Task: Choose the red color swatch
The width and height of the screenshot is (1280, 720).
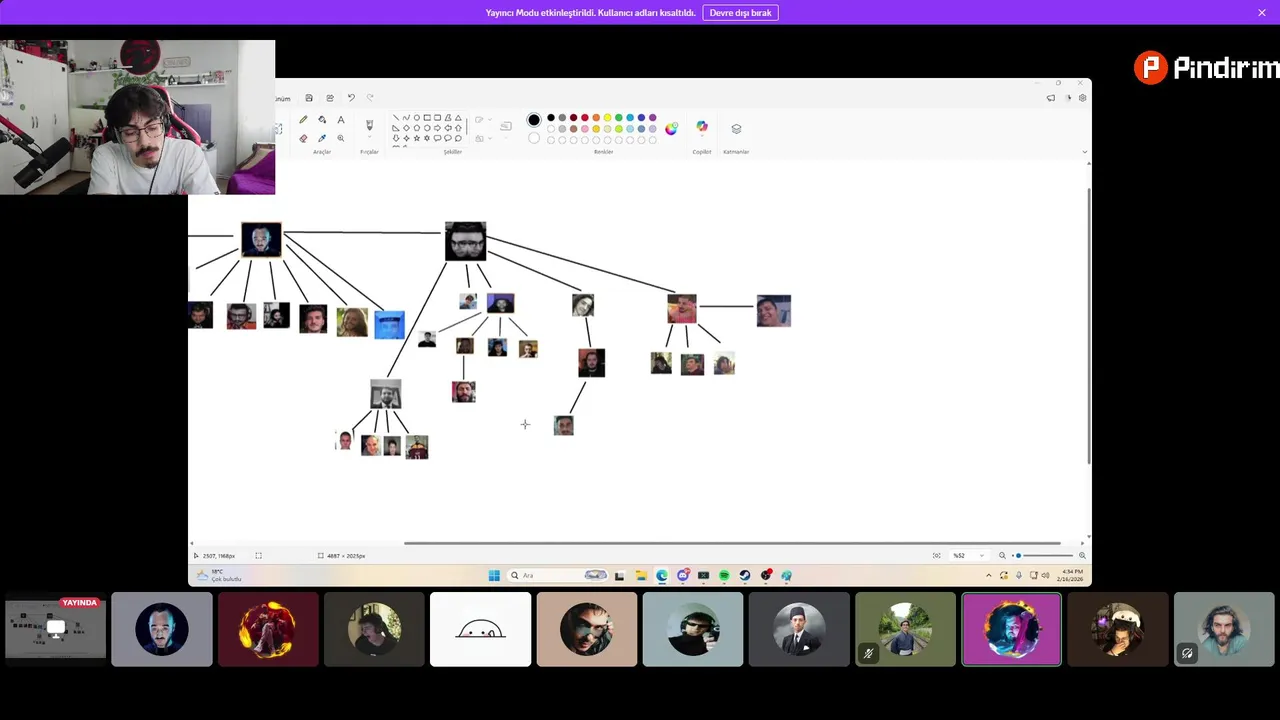Action: click(585, 117)
